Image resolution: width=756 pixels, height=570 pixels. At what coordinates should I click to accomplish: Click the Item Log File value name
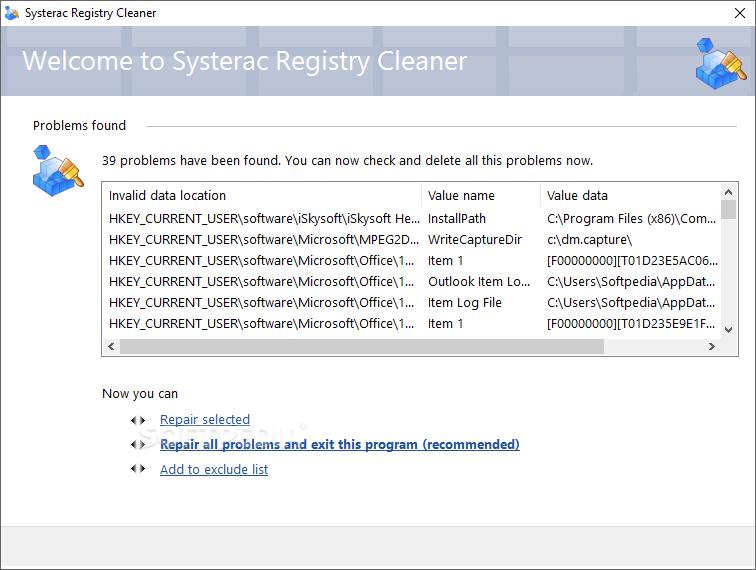pos(465,303)
